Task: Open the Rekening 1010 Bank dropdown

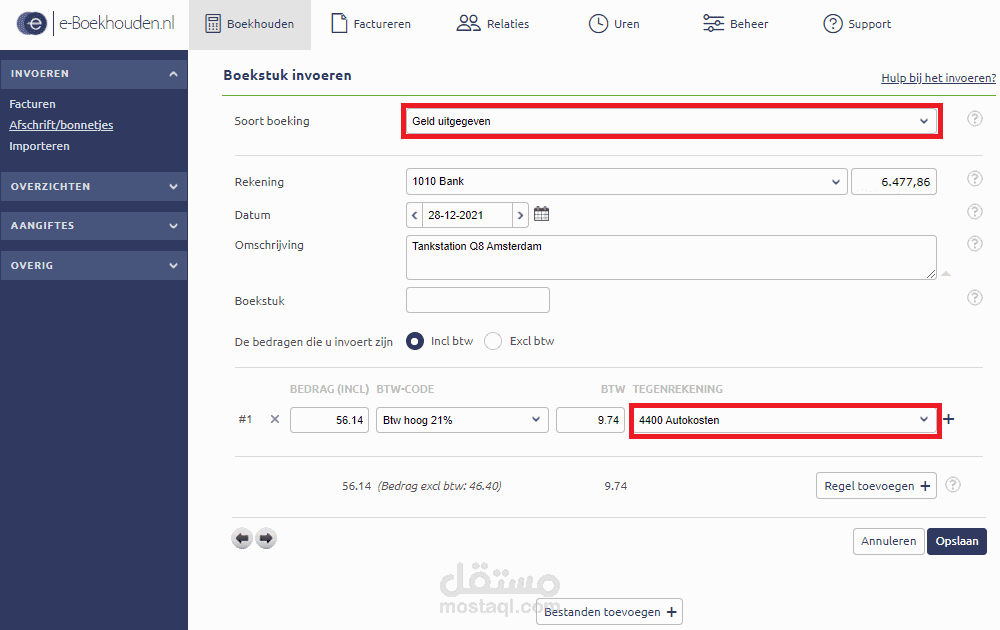Action: pyautogui.click(x=626, y=182)
